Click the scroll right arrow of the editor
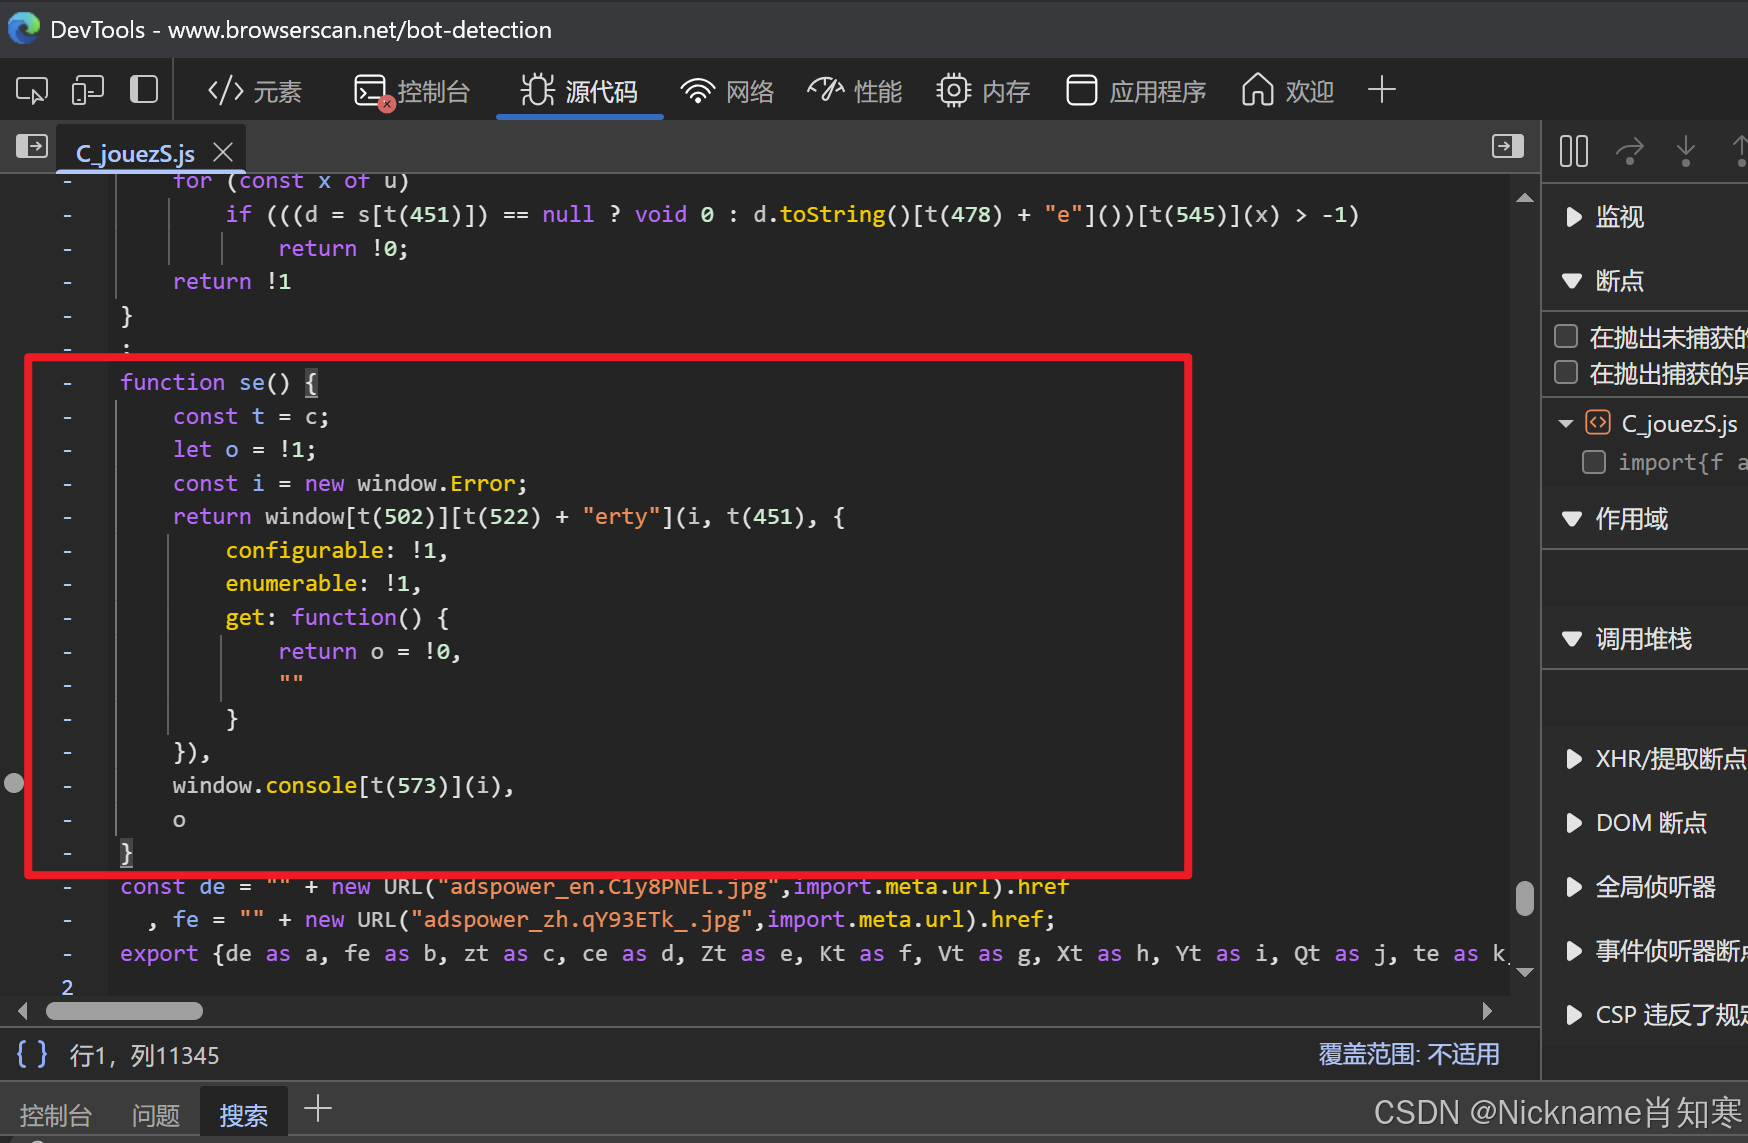1748x1143 pixels. click(x=1487, y=1011)
